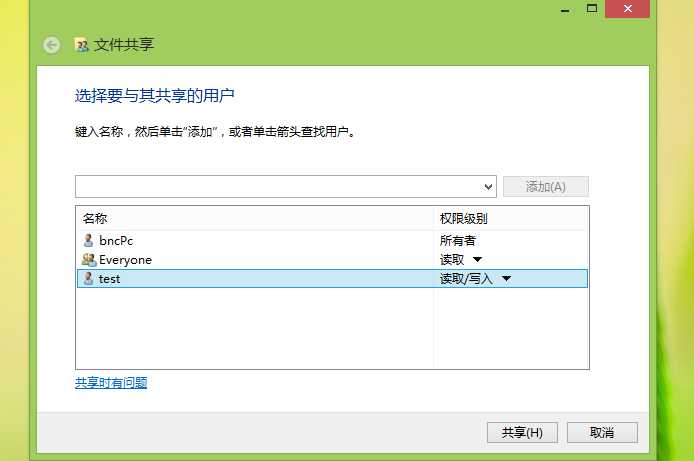
Task: Click the 取消 button
Action: [602, 432]
